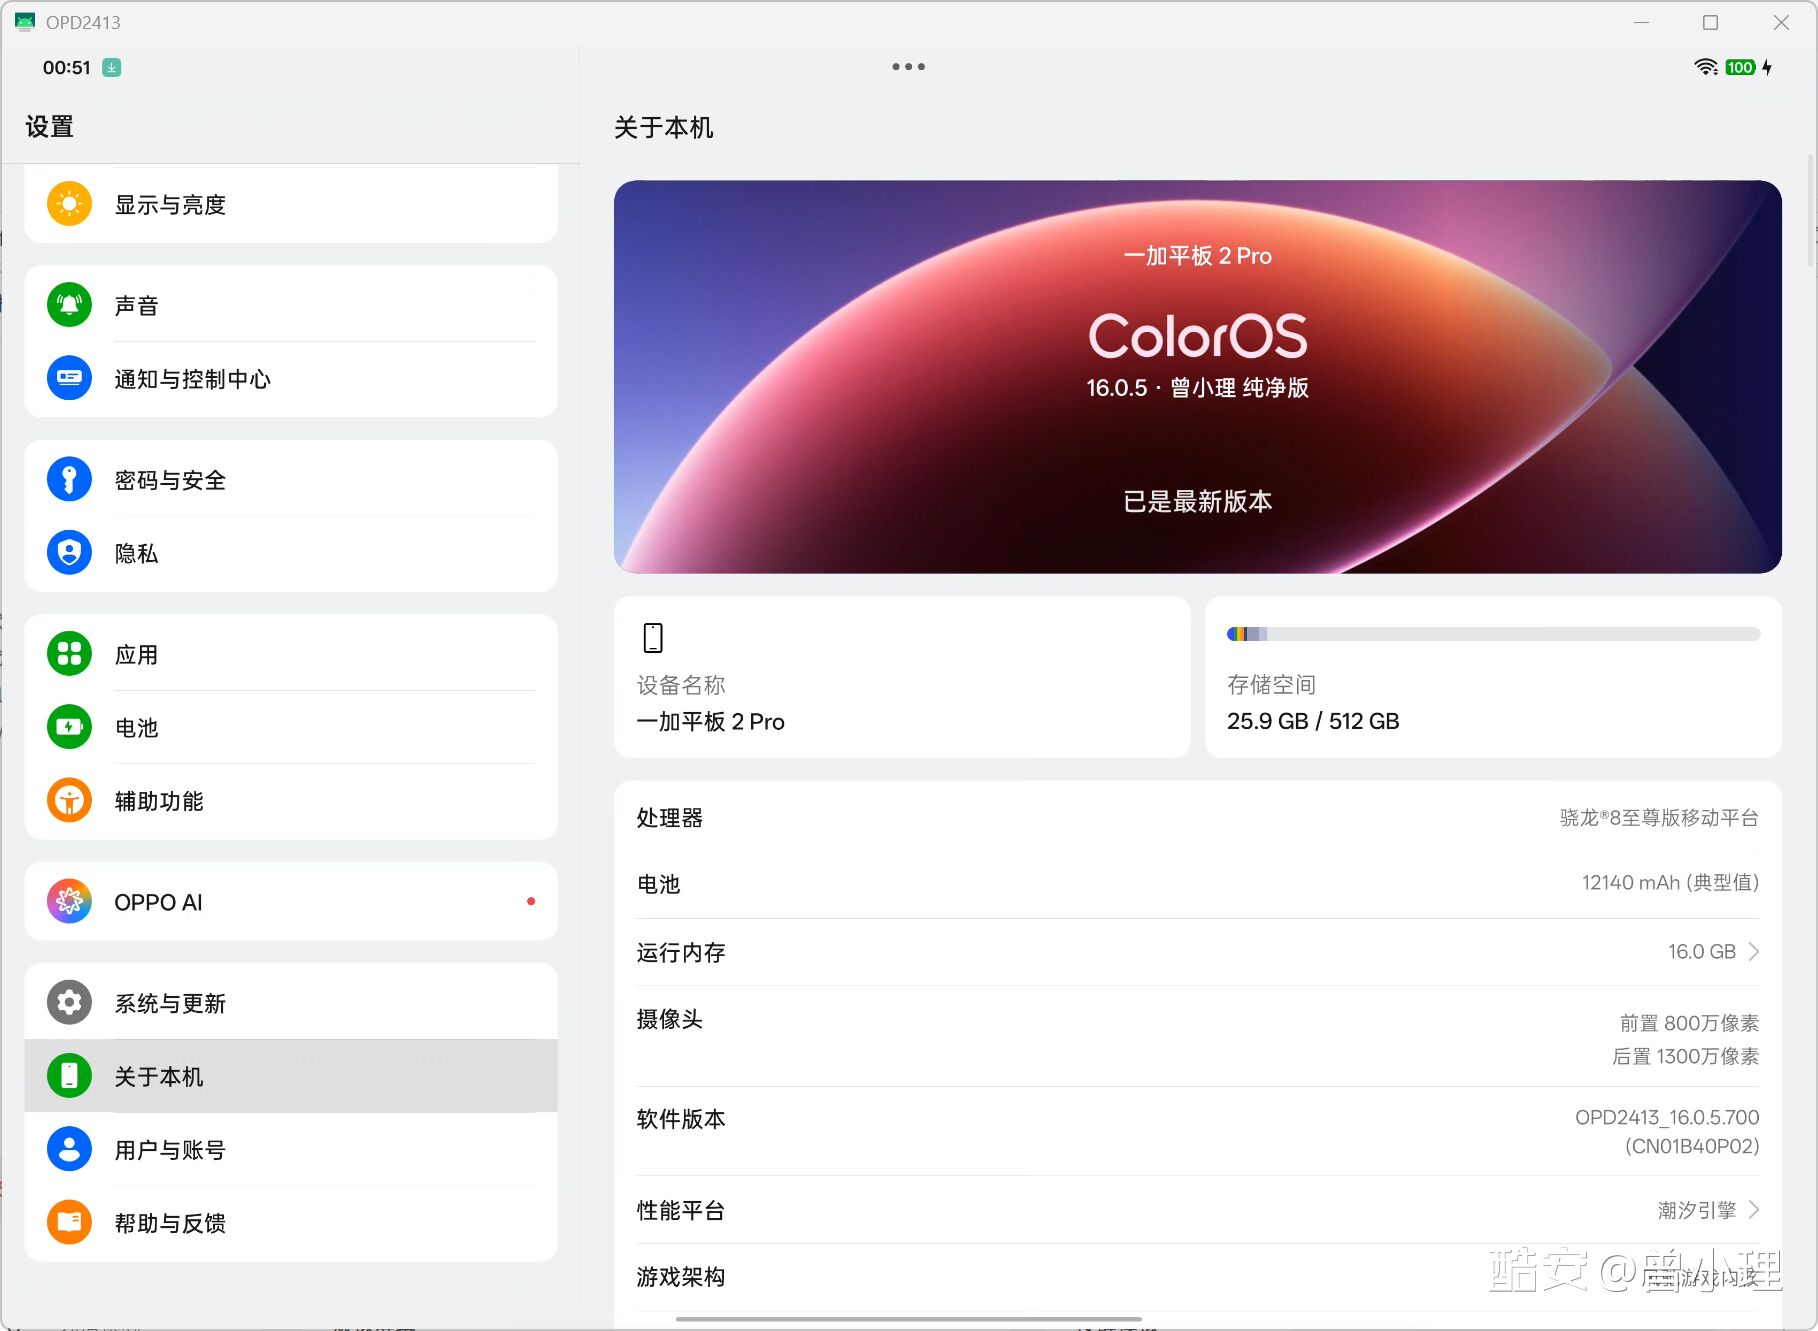Expand the 16.0 GB running memory chevron
Image resolution: width=1818 pixels, height=1331 pixels.
[x=1753, y=952]
